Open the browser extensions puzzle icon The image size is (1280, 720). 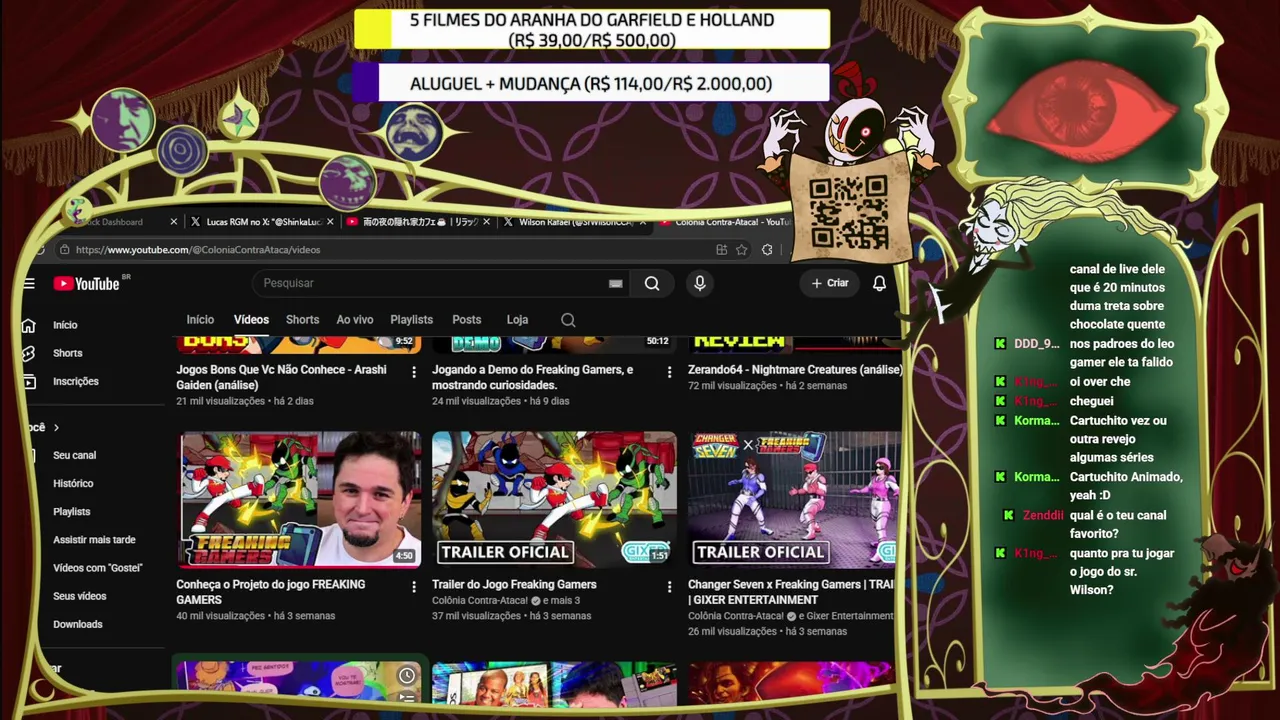[x=767, y=250]
